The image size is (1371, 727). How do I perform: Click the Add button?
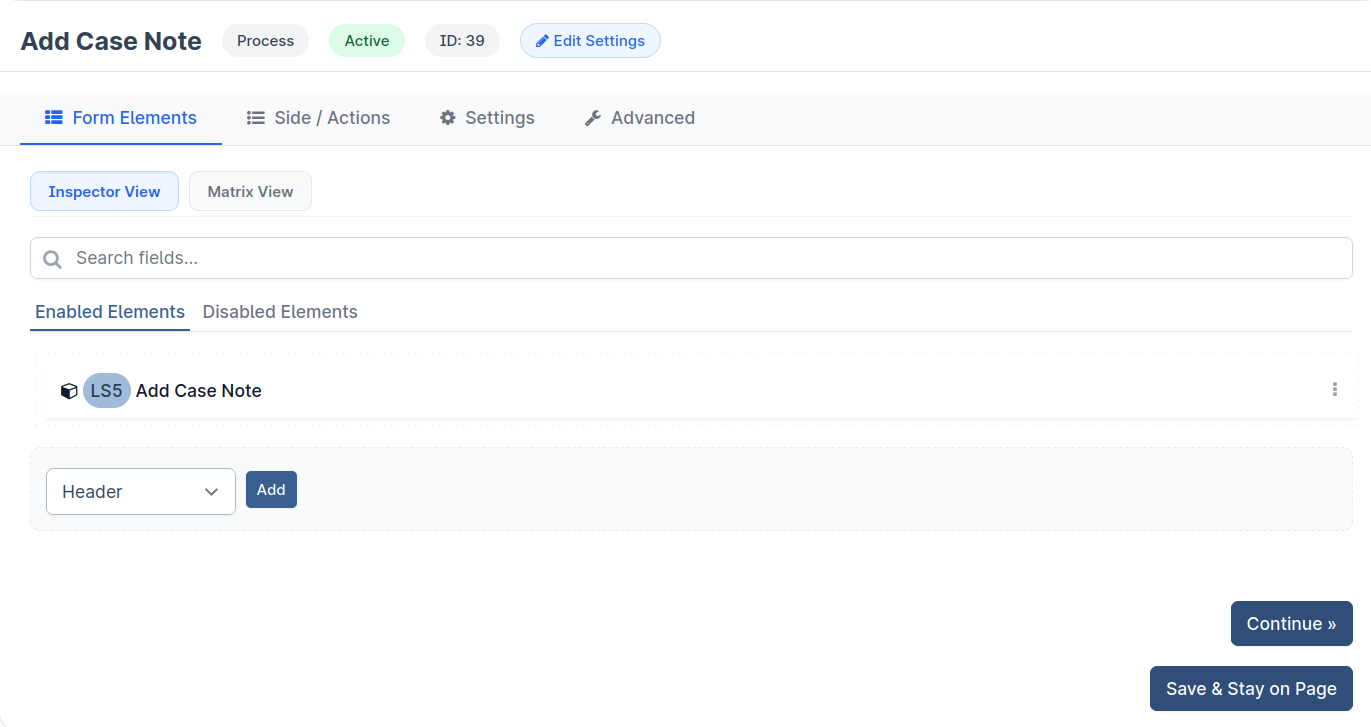(x=271, y=490)
